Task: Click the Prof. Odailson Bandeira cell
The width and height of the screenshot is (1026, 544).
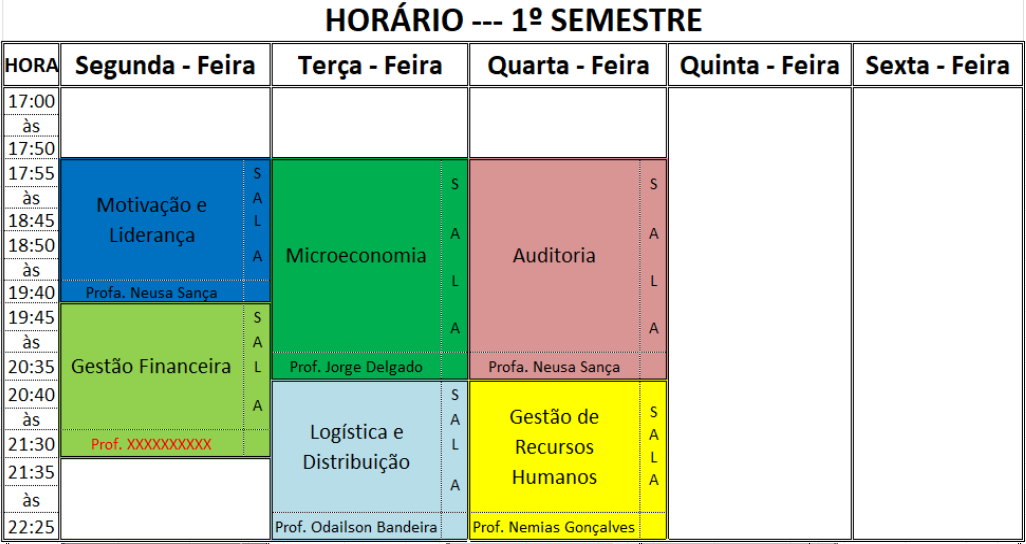Action: pos(356,527)
